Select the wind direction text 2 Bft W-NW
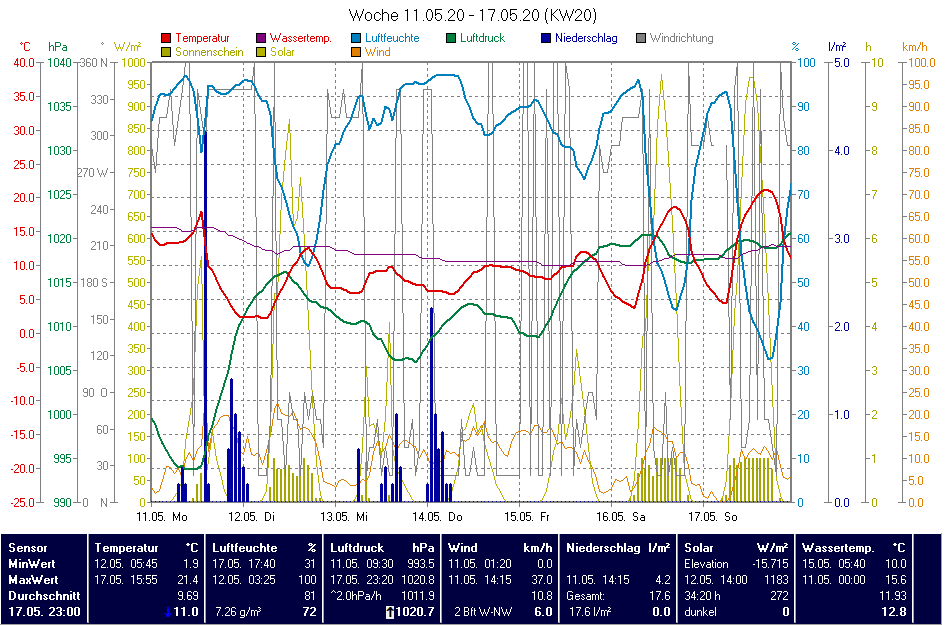This screenshot has width=950, height=625. pos(483,612)
